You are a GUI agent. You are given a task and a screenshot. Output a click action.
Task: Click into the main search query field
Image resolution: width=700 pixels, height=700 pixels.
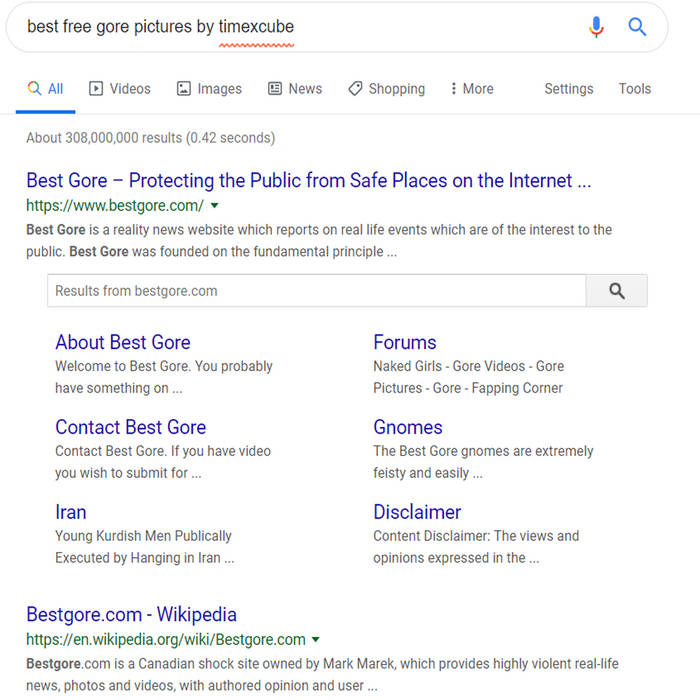[x=300, y=27]
